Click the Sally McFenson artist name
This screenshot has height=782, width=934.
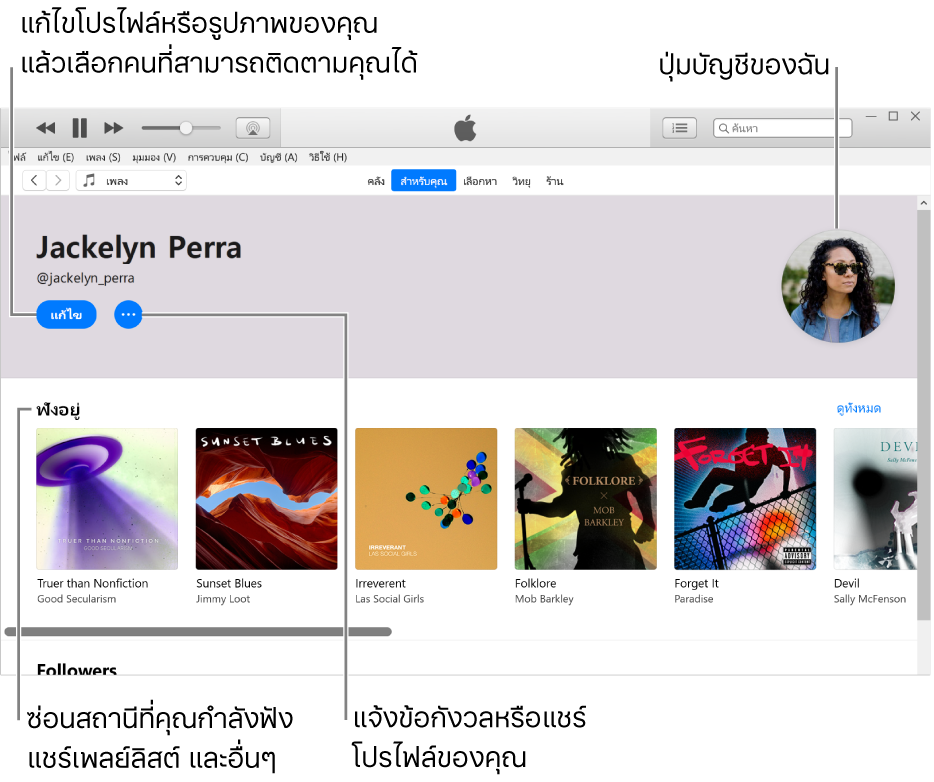870,599
